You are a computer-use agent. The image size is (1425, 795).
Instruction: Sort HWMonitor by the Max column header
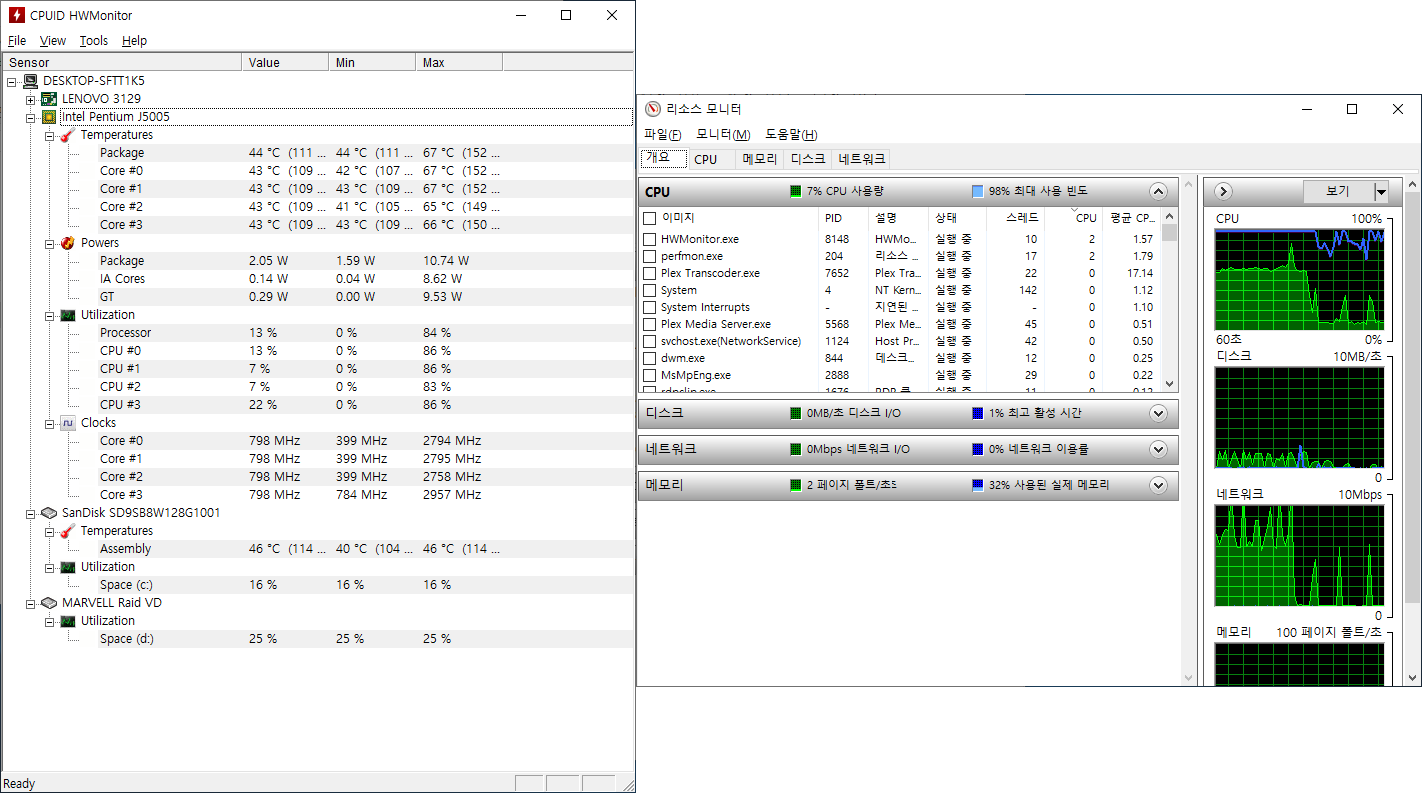click(459, 62)
